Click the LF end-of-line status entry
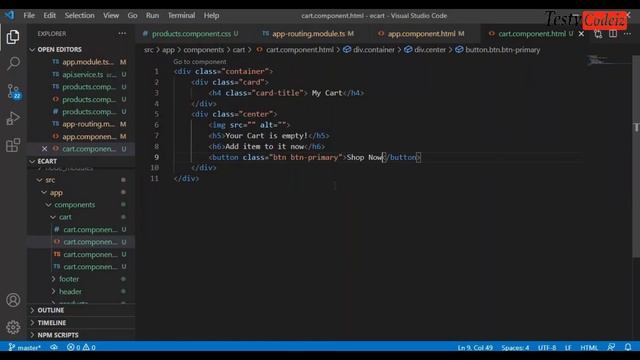This screenshot has height=360, width=640. pyautogui.click(x=568, y=347)
